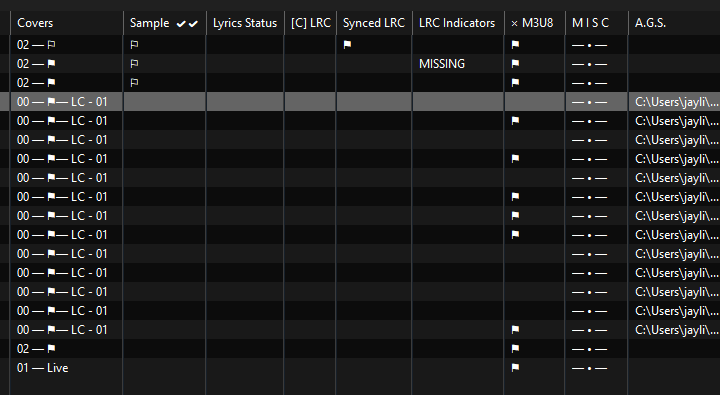Click the A.G.S. column header
This screenshot has height=395, width=720.
650,23
